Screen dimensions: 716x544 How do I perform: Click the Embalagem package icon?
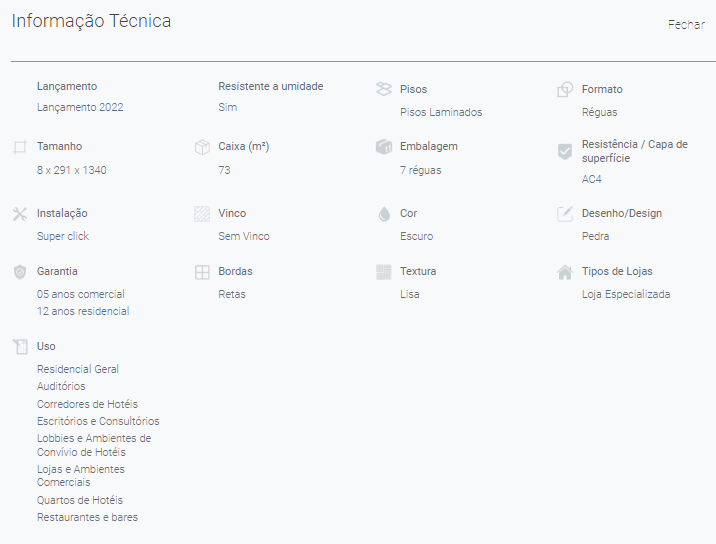(384, 147)
